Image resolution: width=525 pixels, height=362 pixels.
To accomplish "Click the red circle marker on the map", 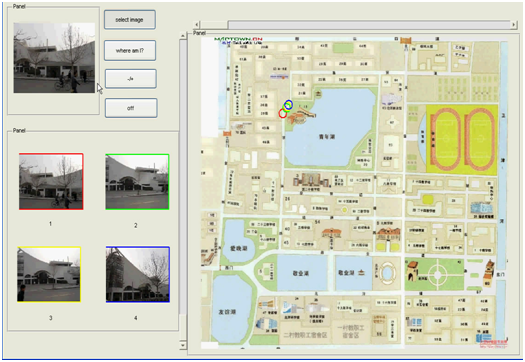I will [x=283, y=114].
